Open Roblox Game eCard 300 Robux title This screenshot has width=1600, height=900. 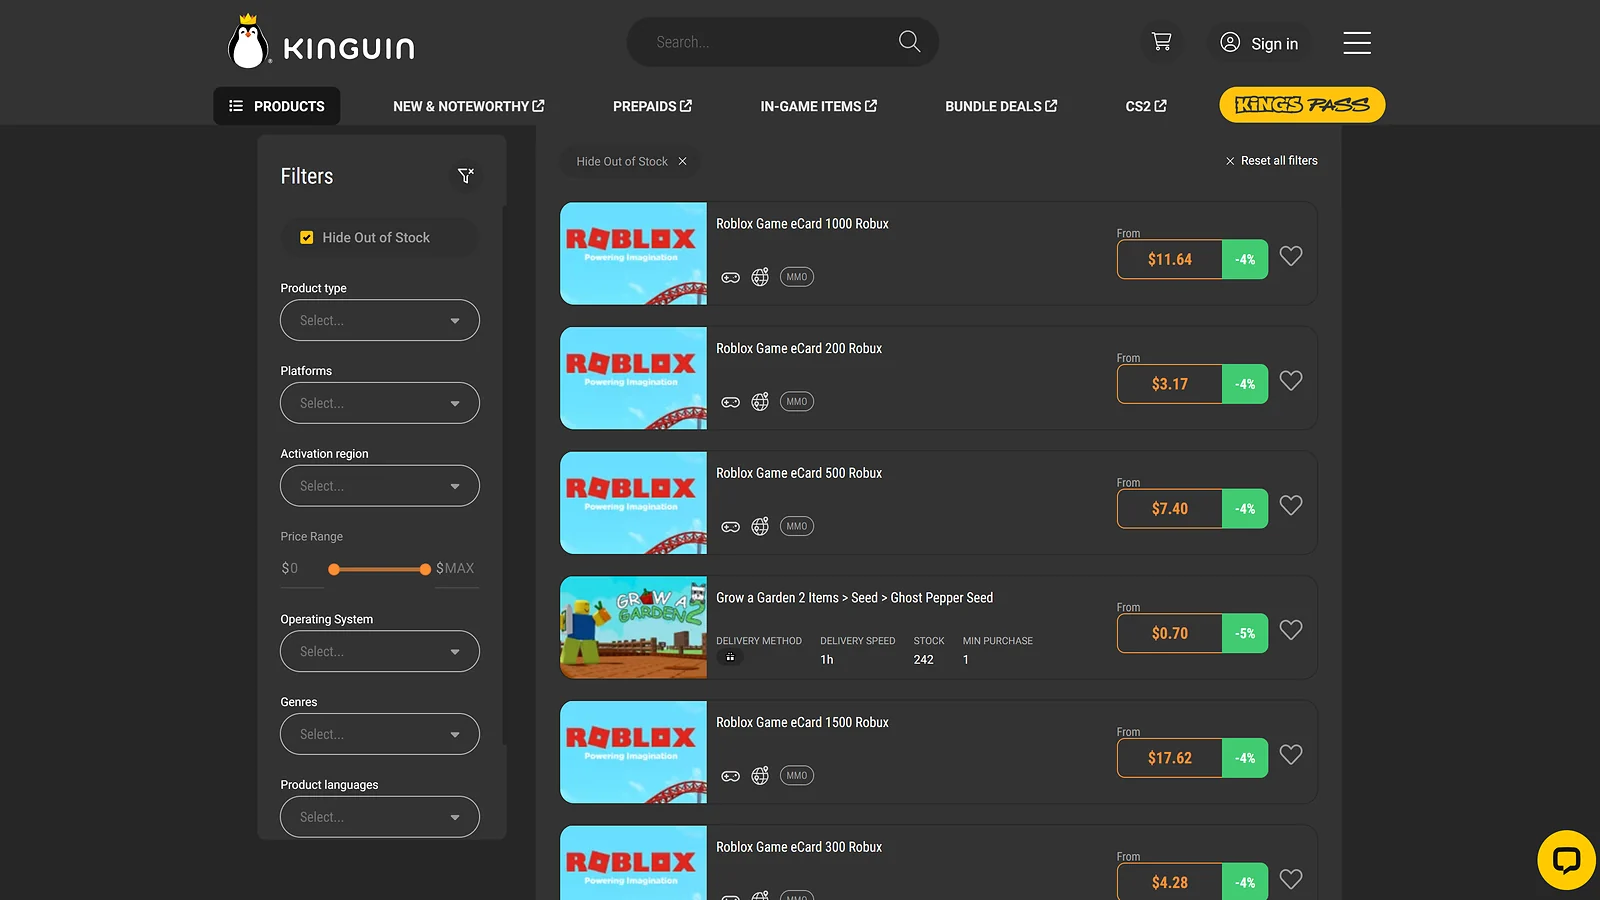coord(799,847)
